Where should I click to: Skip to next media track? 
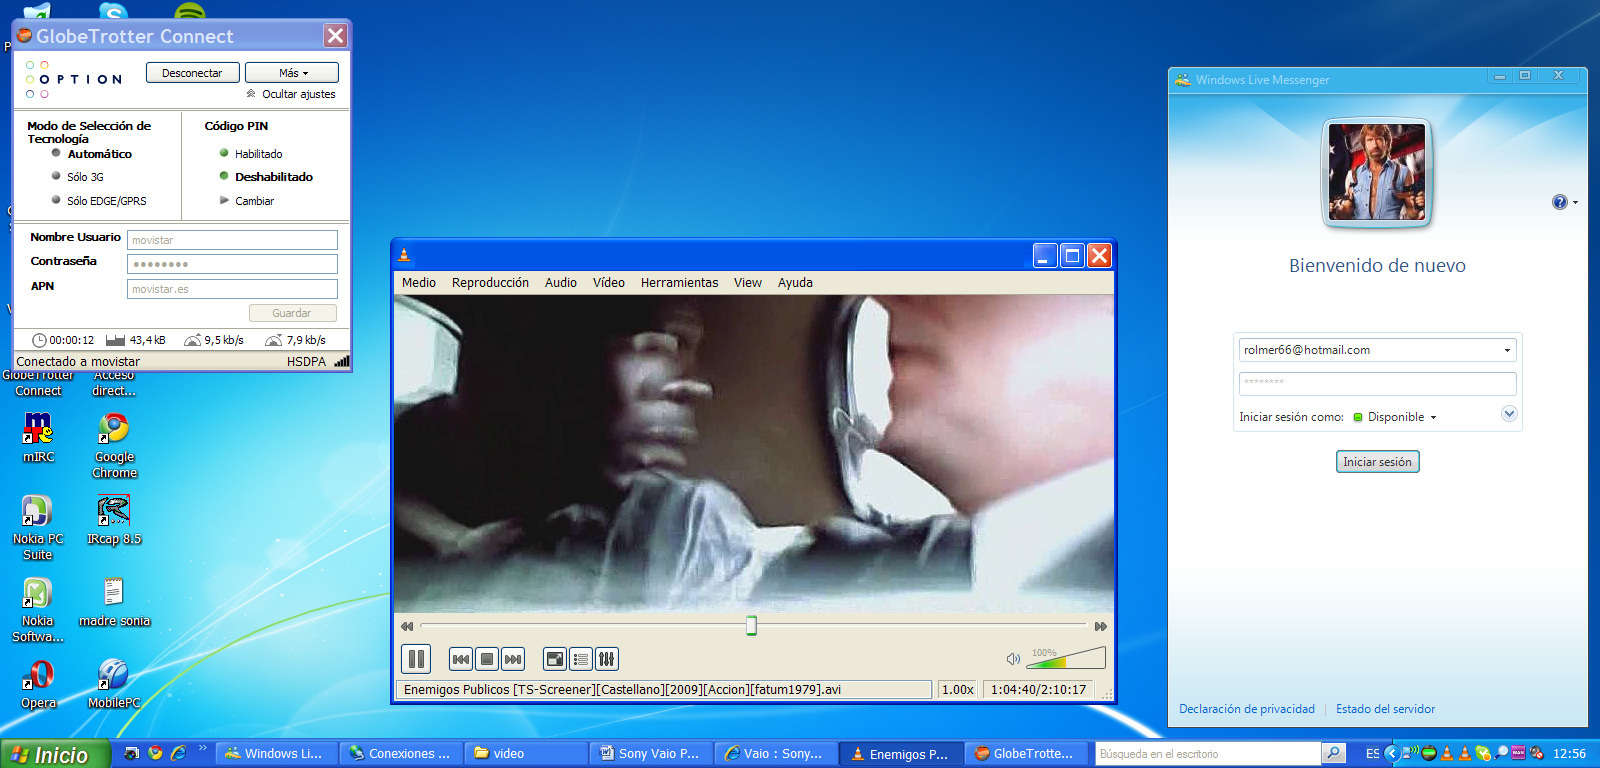[513, 659]
